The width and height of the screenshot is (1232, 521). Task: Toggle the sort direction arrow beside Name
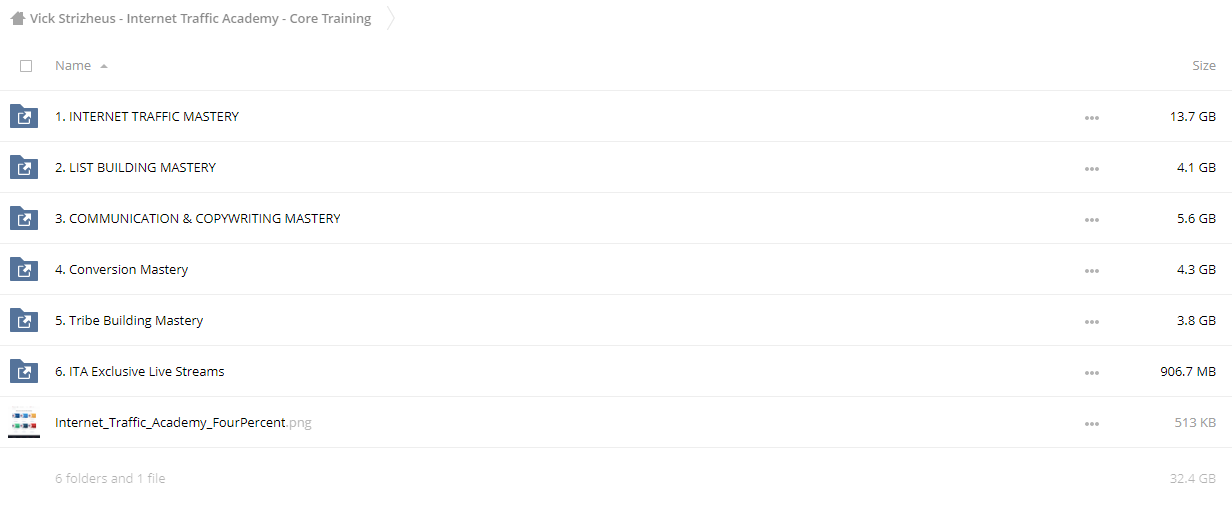pos(104,66)
